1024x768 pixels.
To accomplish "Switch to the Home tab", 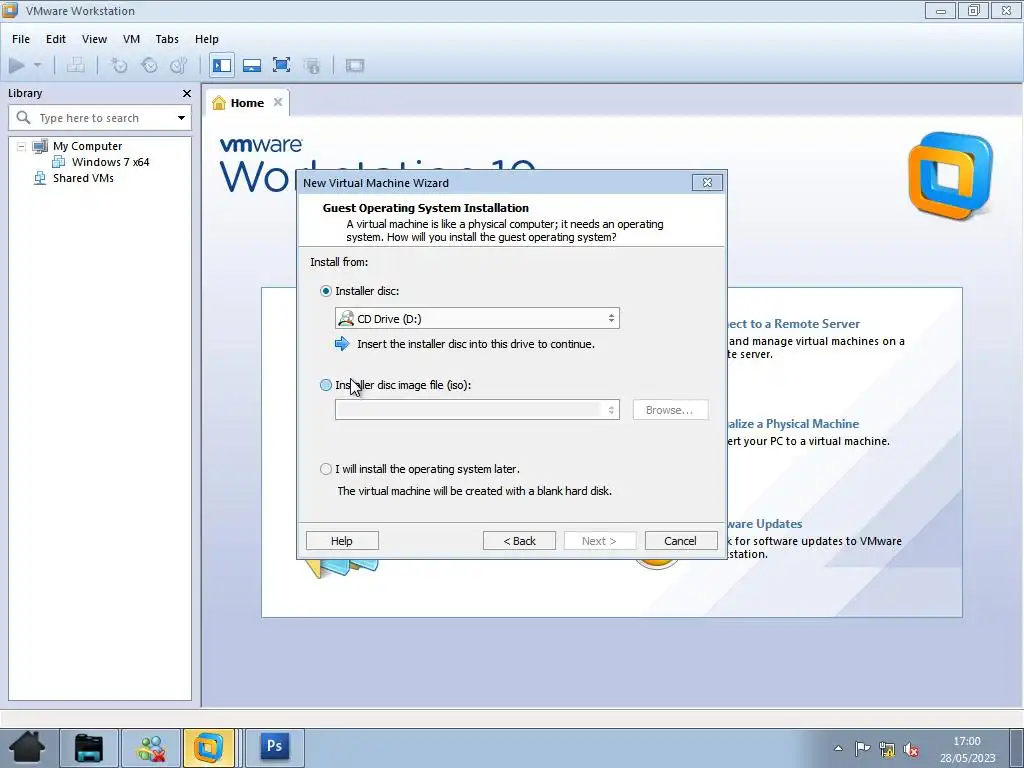I will pyautogui.click(x=247, y=103).
